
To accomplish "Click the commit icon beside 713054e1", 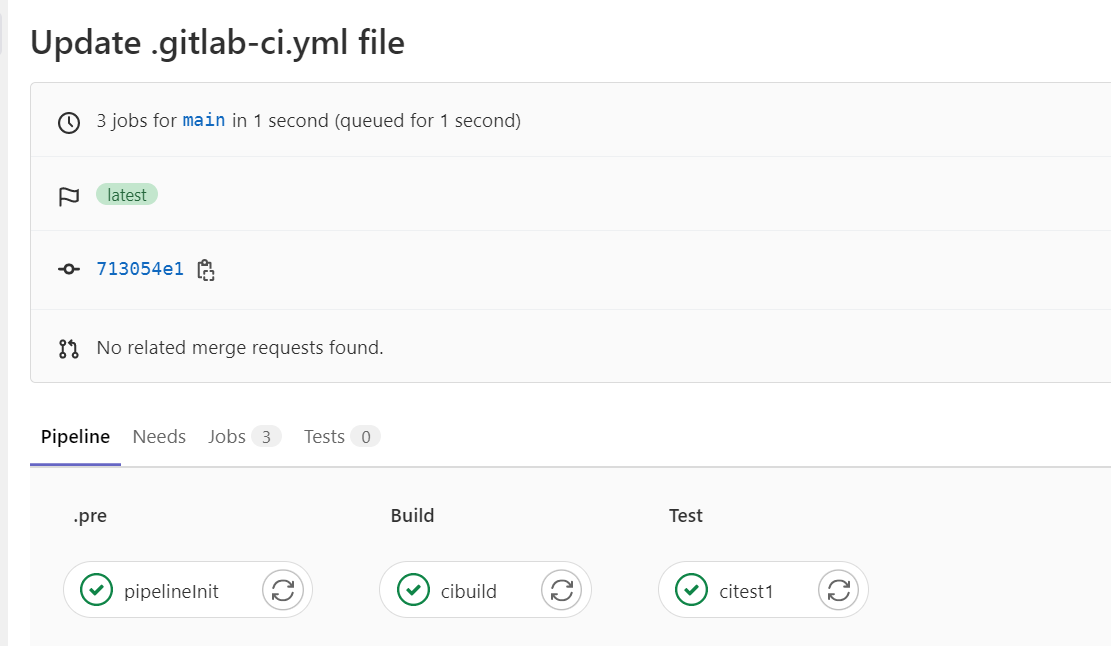I will (69, 269).
